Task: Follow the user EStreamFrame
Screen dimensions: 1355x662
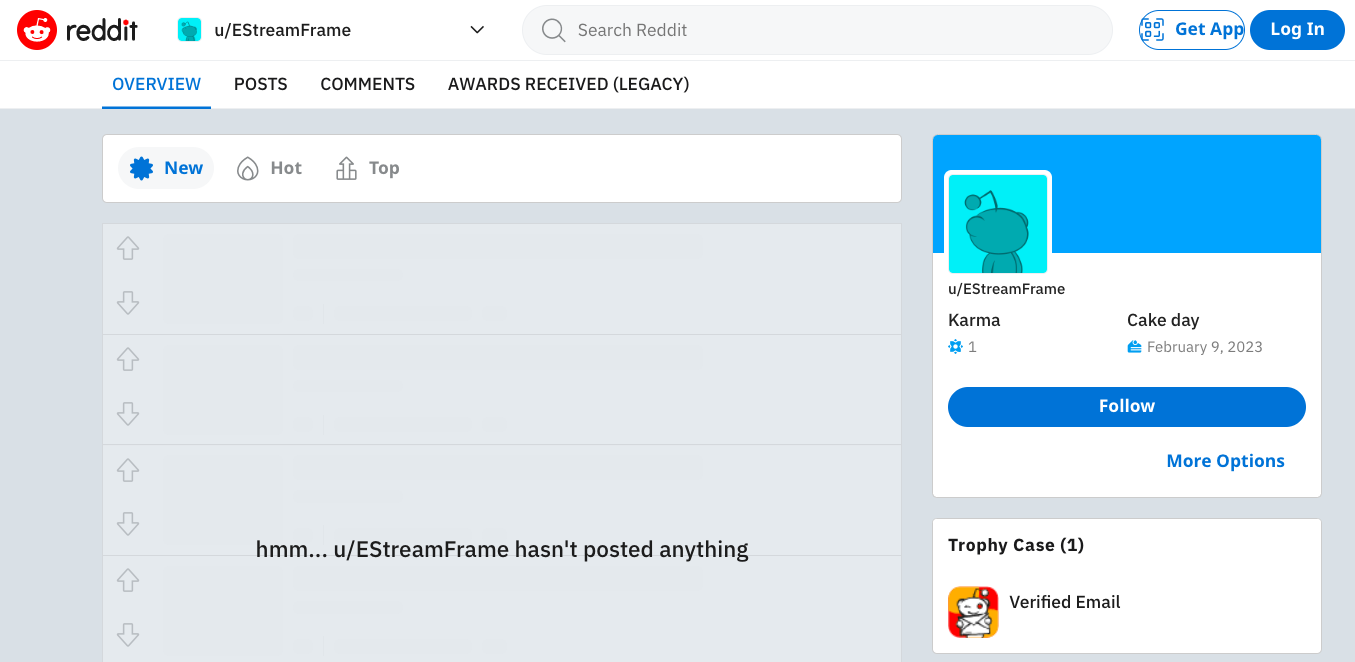Action: [1126, 406]
